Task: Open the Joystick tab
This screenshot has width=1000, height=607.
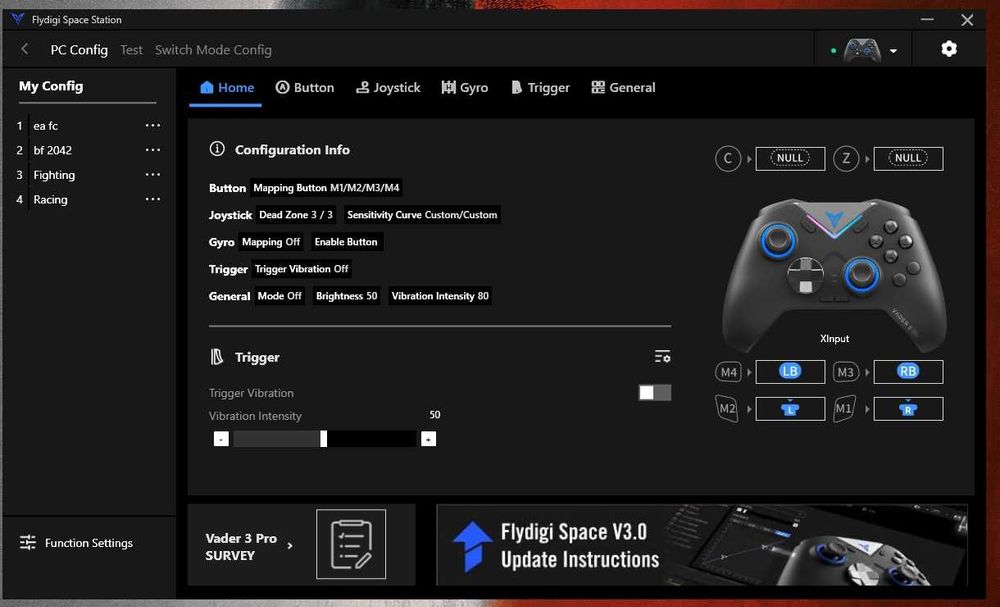Action: pyautogui.click(x=388, y=87)
